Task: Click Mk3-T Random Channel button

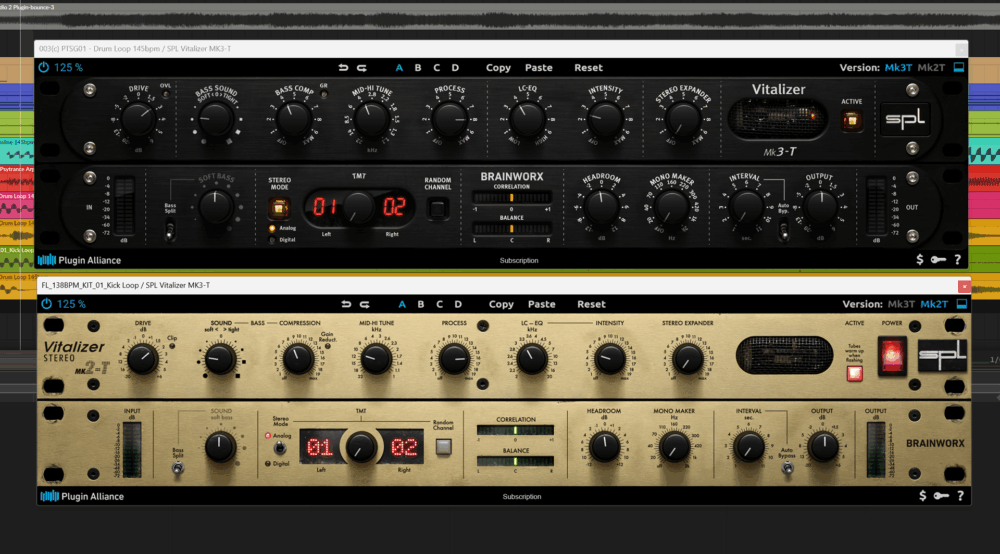Action: point(438,208)
